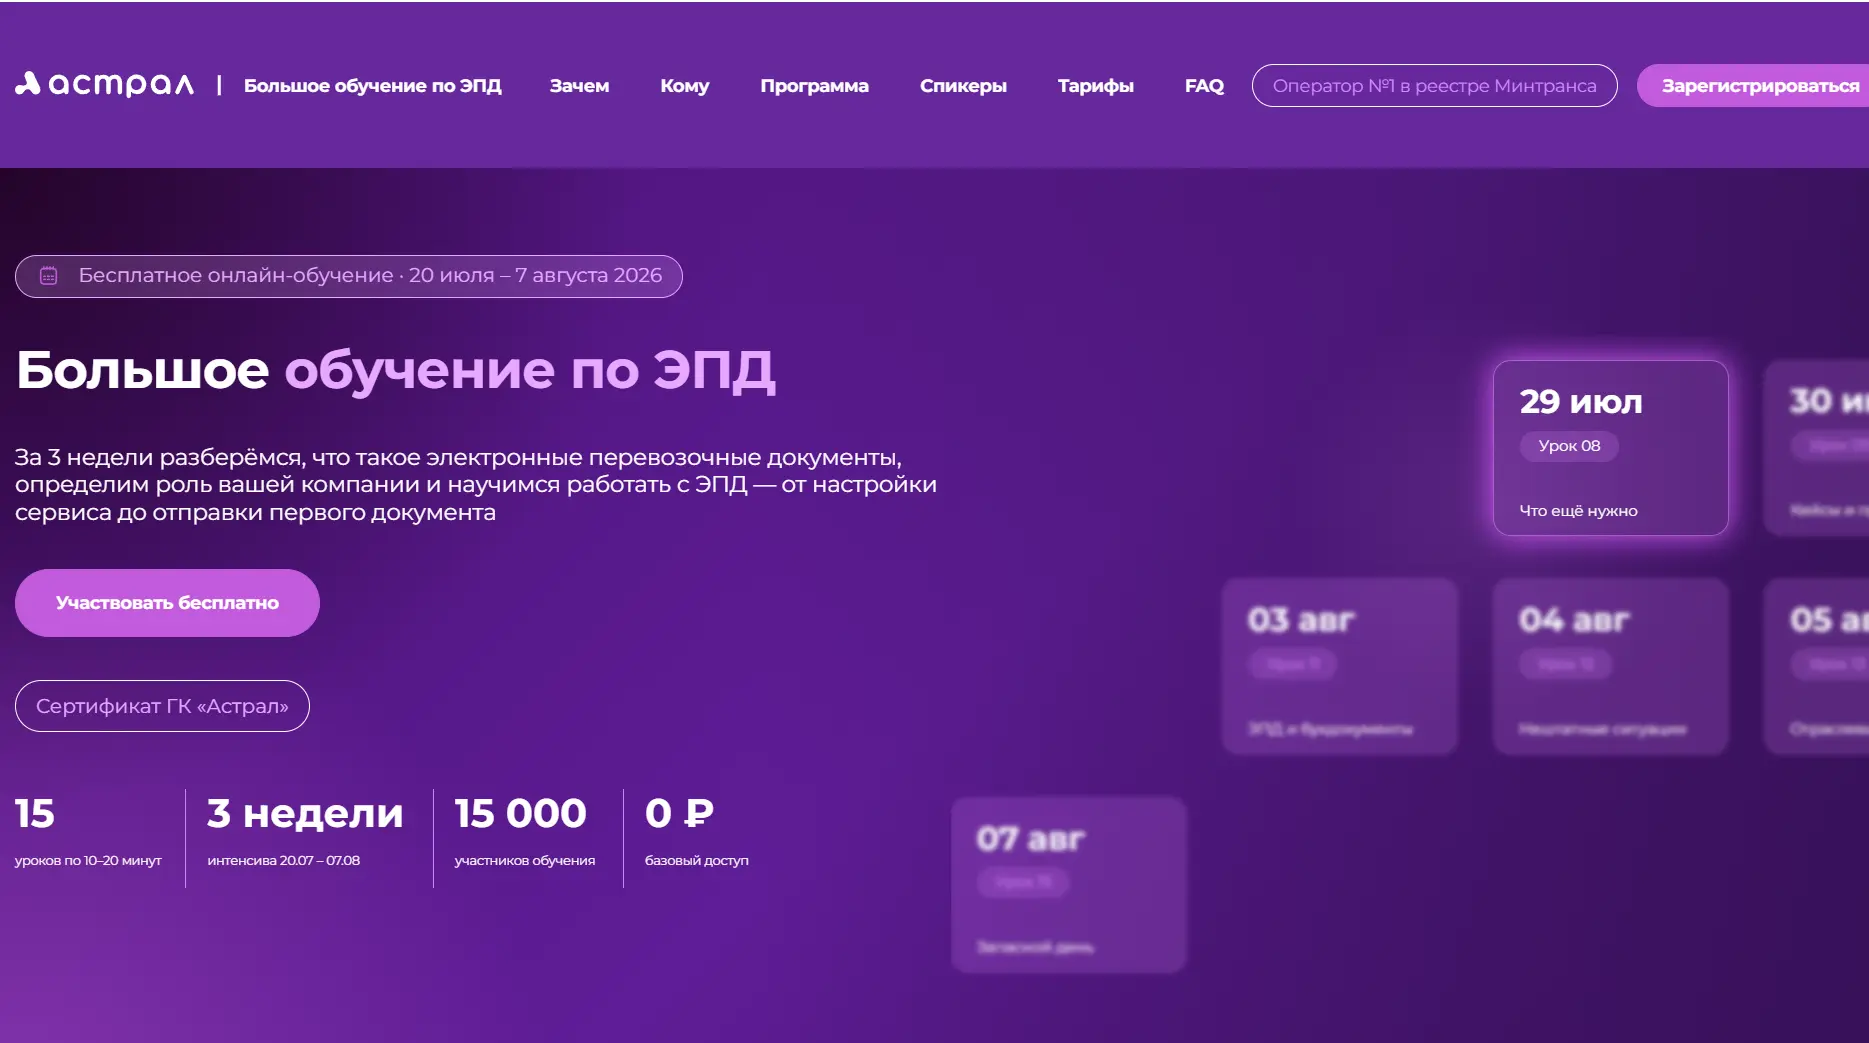Viewport: 1869px width, 1043px height.
Task: Select the '29 июл' lesson card
Action: [1610, 448]
